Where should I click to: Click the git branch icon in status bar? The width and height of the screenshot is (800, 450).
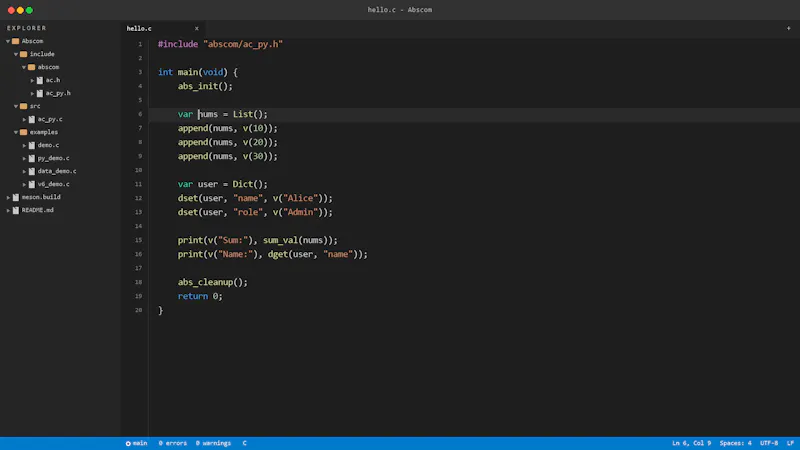pos(128,443)
